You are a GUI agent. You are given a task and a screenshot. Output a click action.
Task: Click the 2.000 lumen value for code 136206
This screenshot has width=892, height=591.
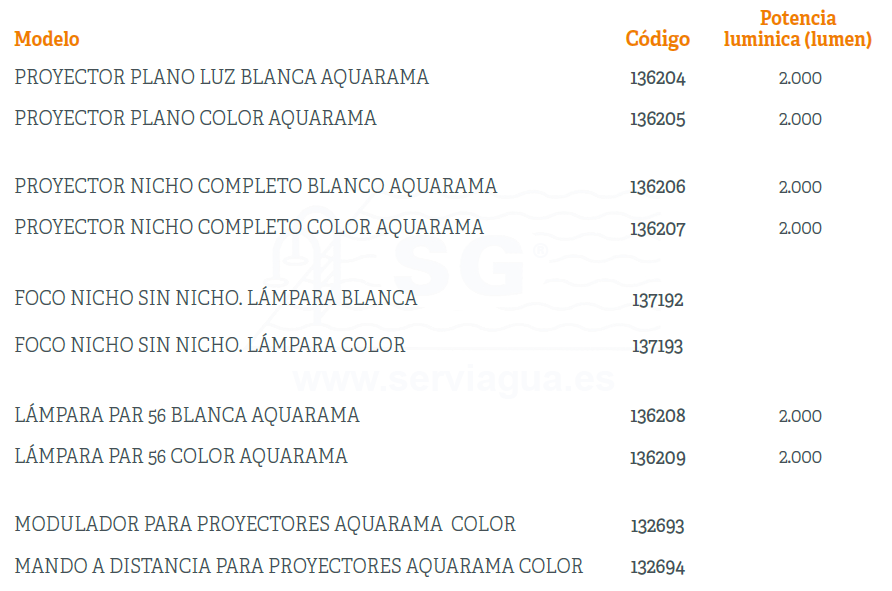tap(800, 187)
